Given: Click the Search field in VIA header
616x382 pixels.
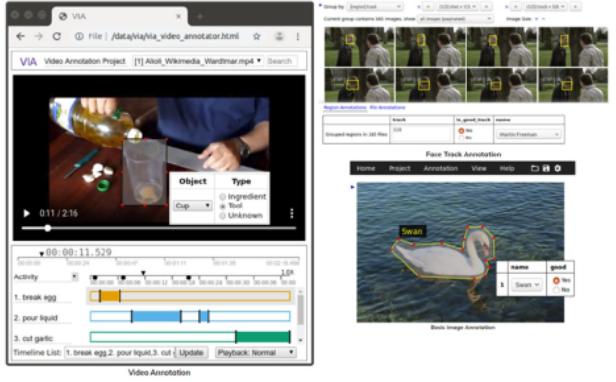Looking at the screenshot, I should tap(281, 61).
